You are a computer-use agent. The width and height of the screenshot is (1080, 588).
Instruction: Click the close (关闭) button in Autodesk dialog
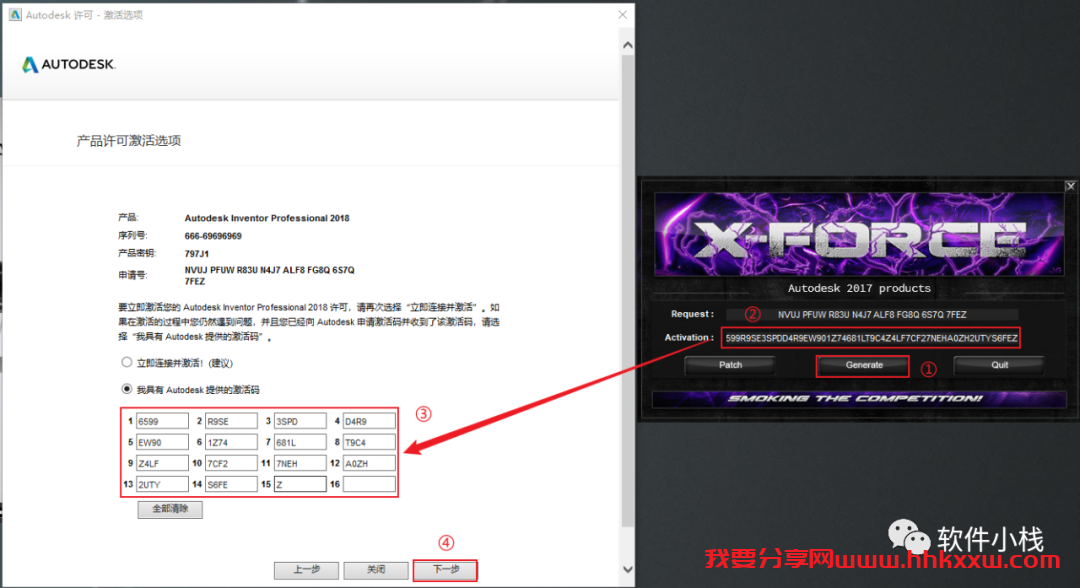click(x=376, y=570)
